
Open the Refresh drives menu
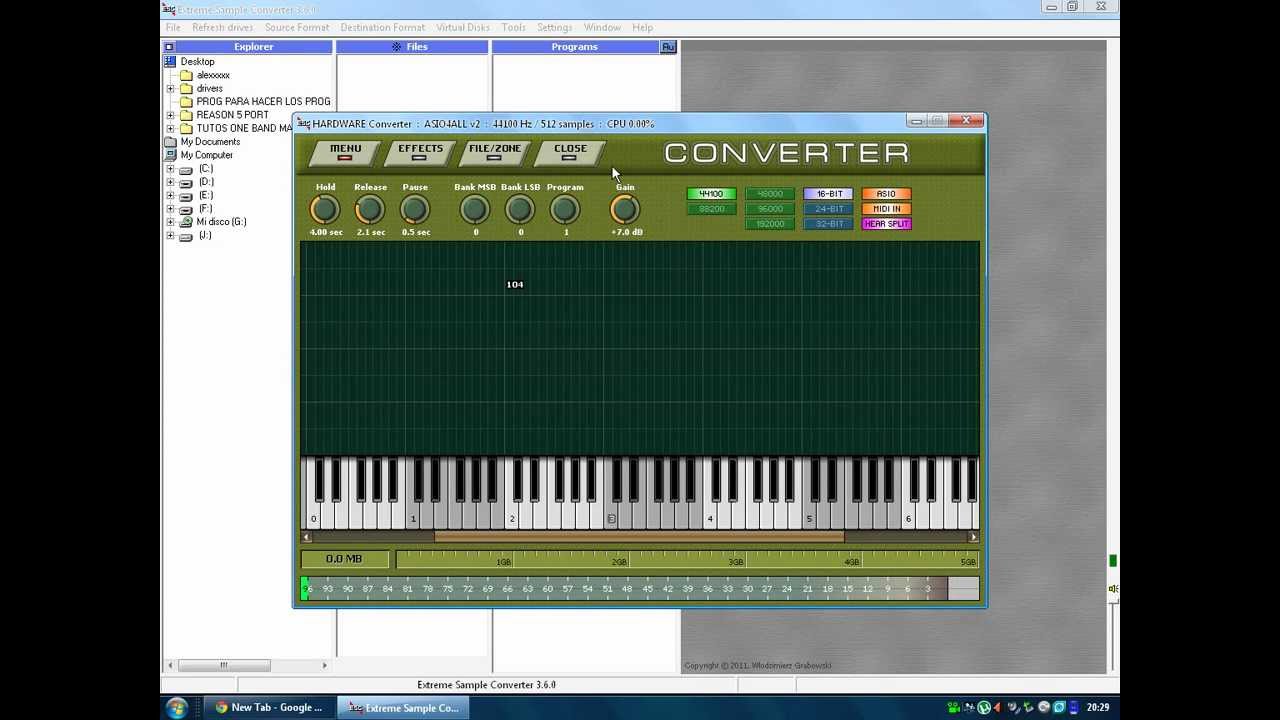[x=222, y=28]
